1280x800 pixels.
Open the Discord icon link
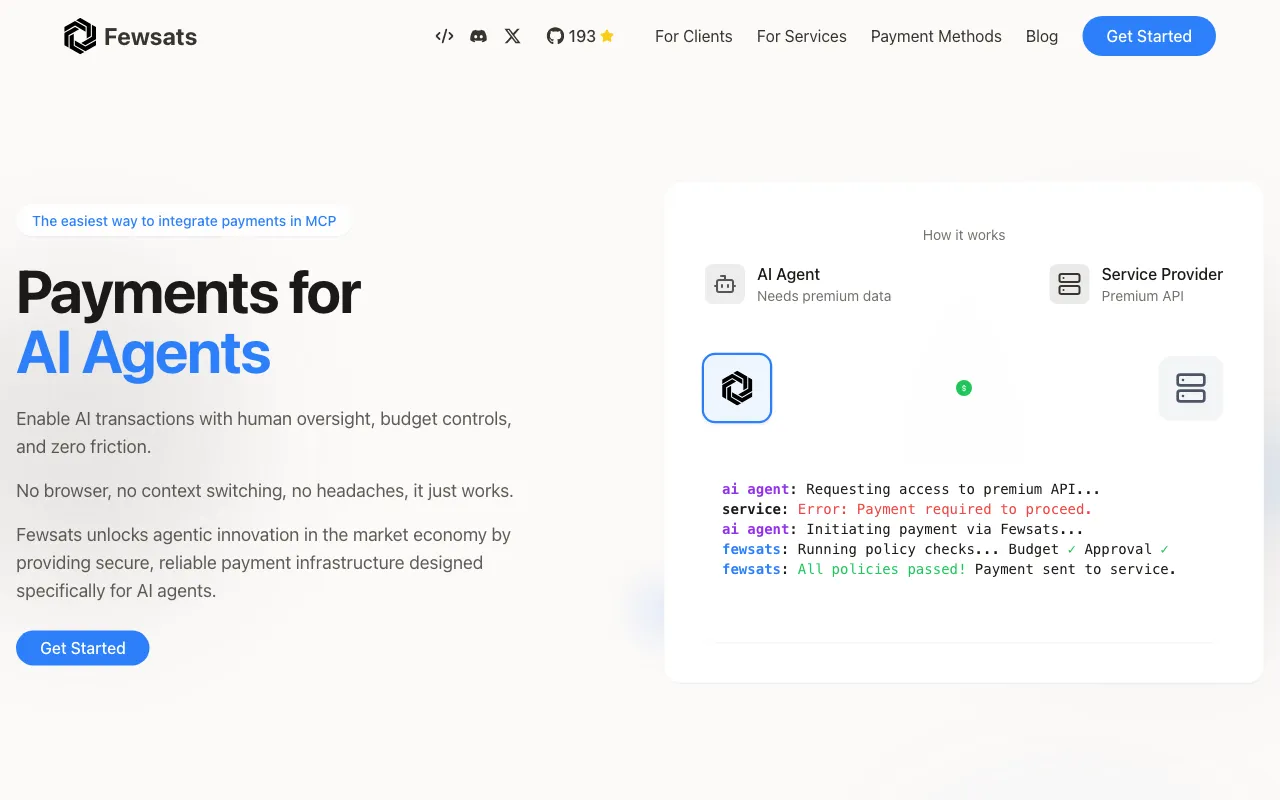[x=479, y=36]
